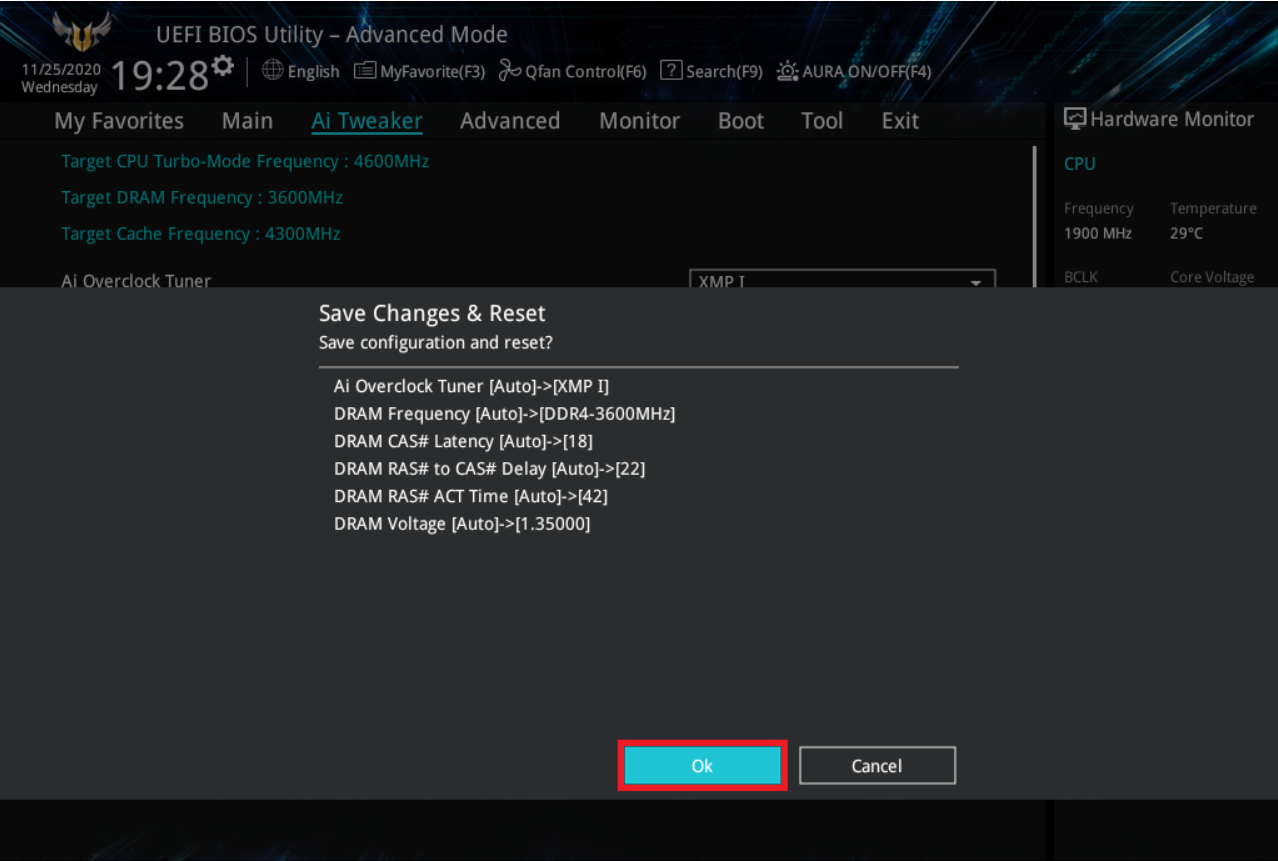Screen dimensions: 1278x861
Task: Click the Save Changes & Reset title
Action: (x=432, y=314)
